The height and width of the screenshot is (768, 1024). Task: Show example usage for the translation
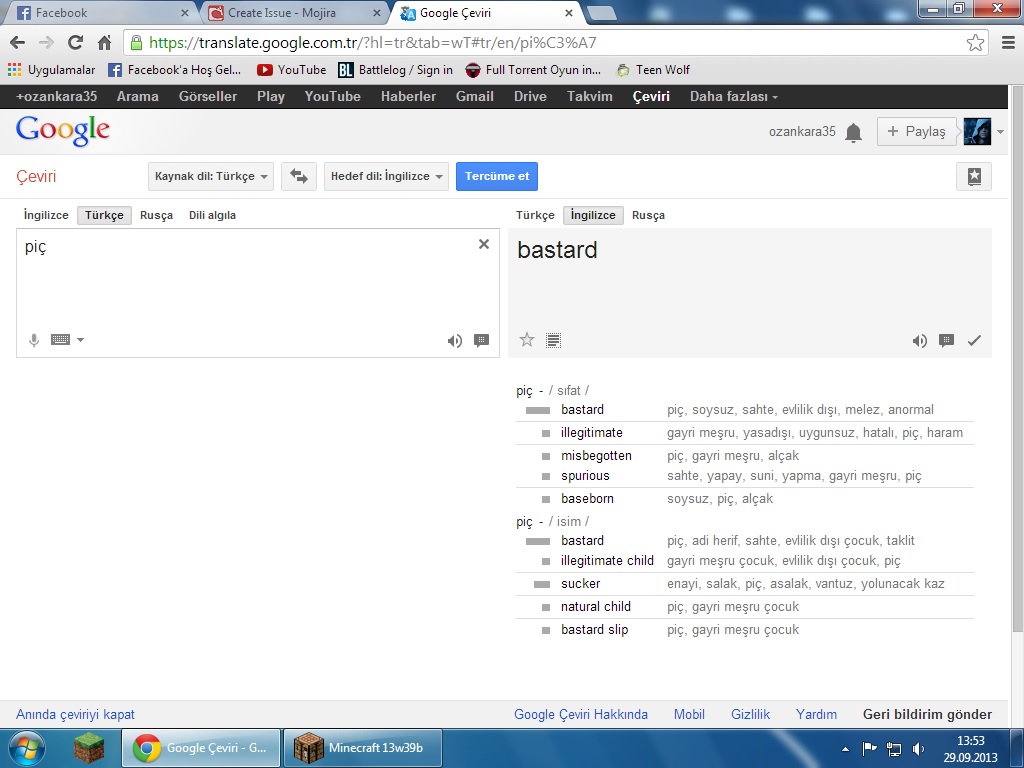pos(946,340)
